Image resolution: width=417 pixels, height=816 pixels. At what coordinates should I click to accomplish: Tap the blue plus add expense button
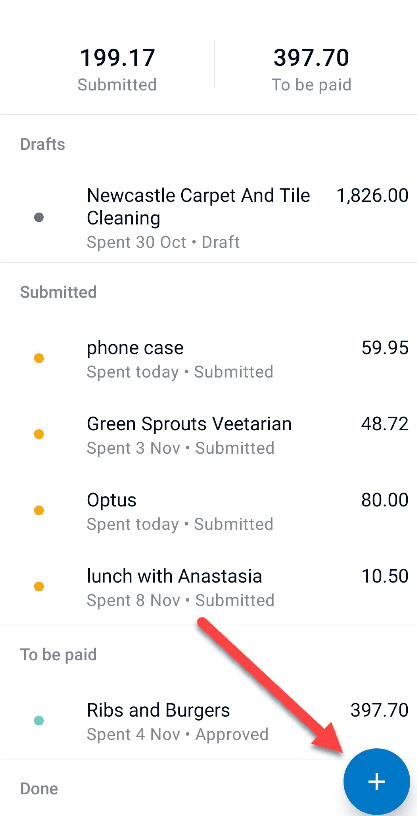point(376,782)
